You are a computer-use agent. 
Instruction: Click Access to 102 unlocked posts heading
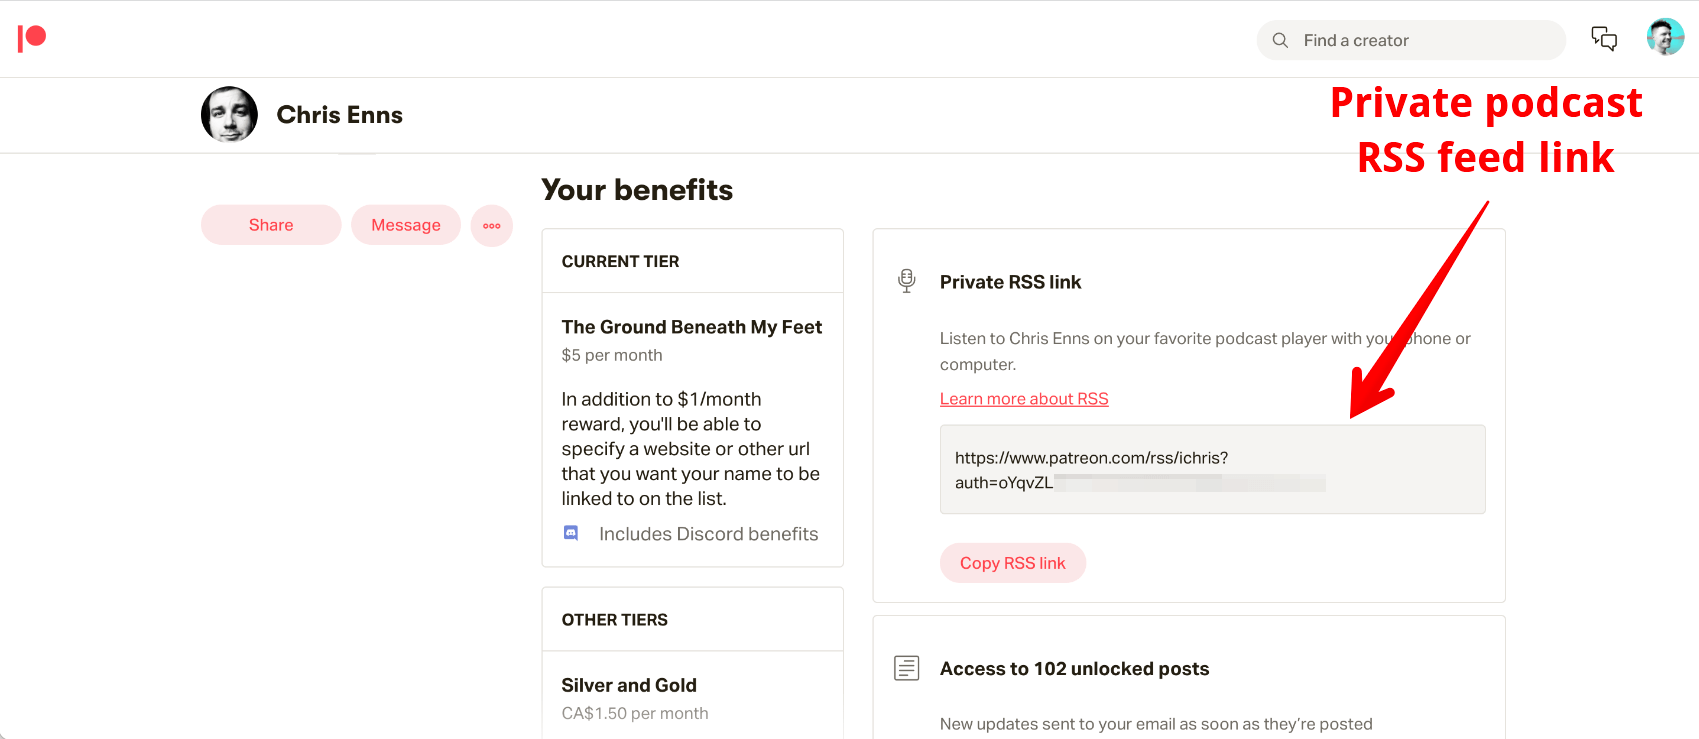pos(1074,669)
